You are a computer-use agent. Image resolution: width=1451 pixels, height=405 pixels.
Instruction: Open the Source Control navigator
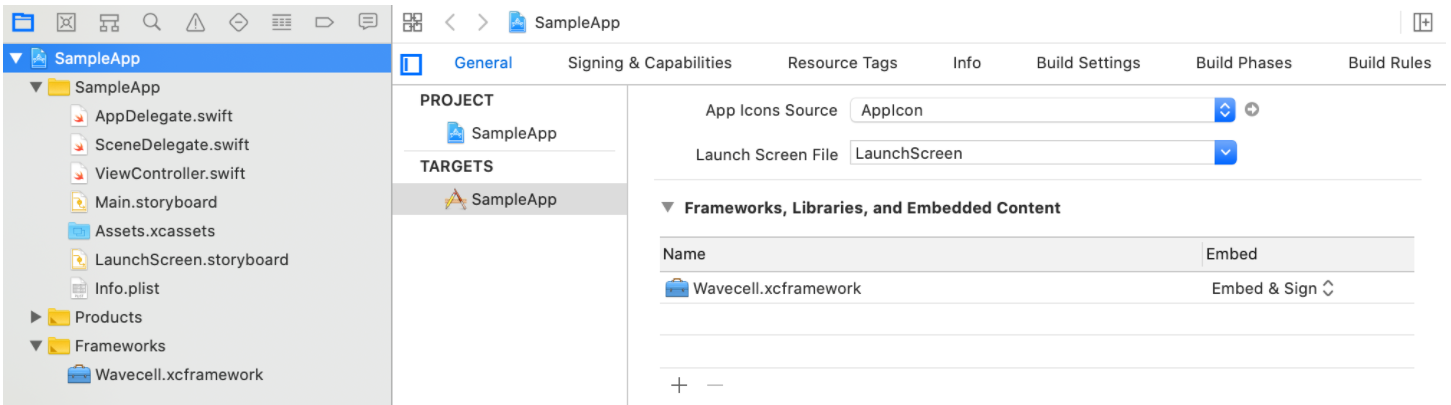coord(64,21)
